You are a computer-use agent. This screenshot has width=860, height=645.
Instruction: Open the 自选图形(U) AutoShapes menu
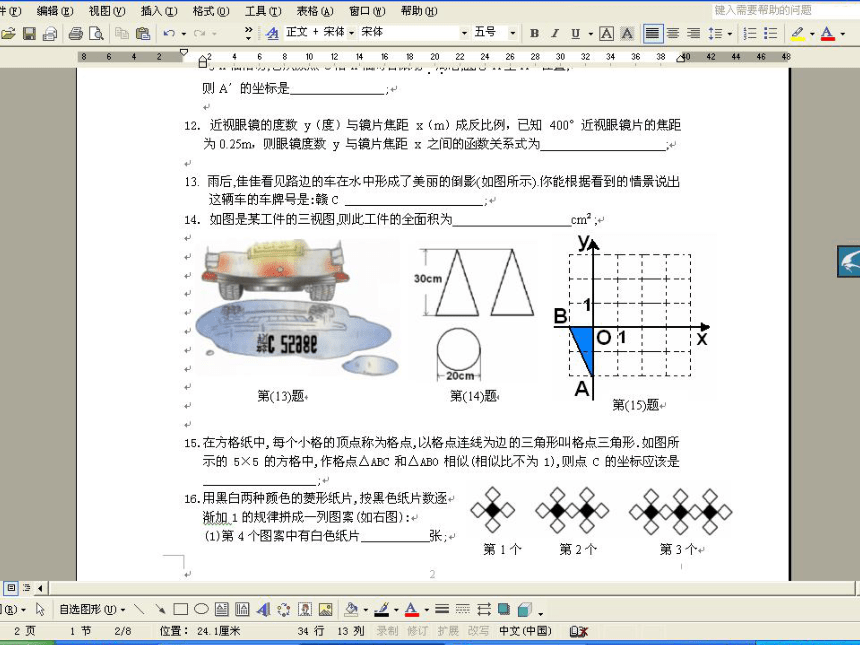point(92,609)
